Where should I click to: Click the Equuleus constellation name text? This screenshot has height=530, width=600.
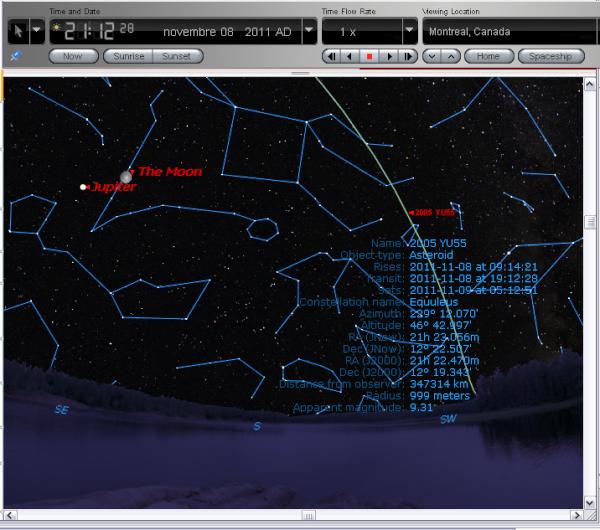tap(434, 302)
